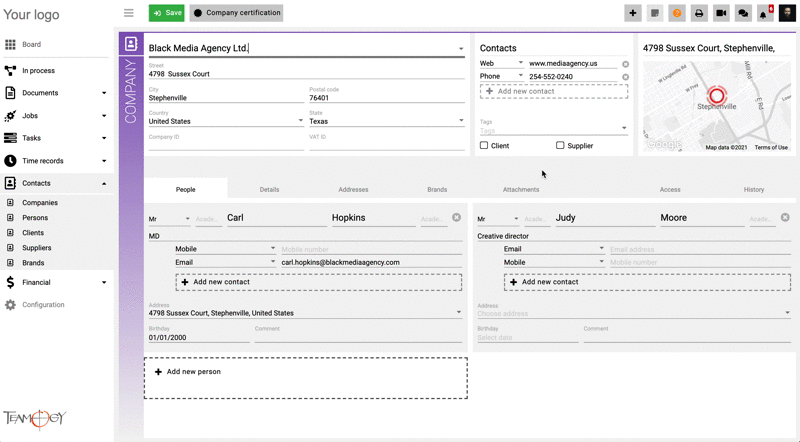Image resolution: width=800 pixels, height=442 pixels.
Task: Open the notes icon in top toolbar
Action: [x=655, y=13]
